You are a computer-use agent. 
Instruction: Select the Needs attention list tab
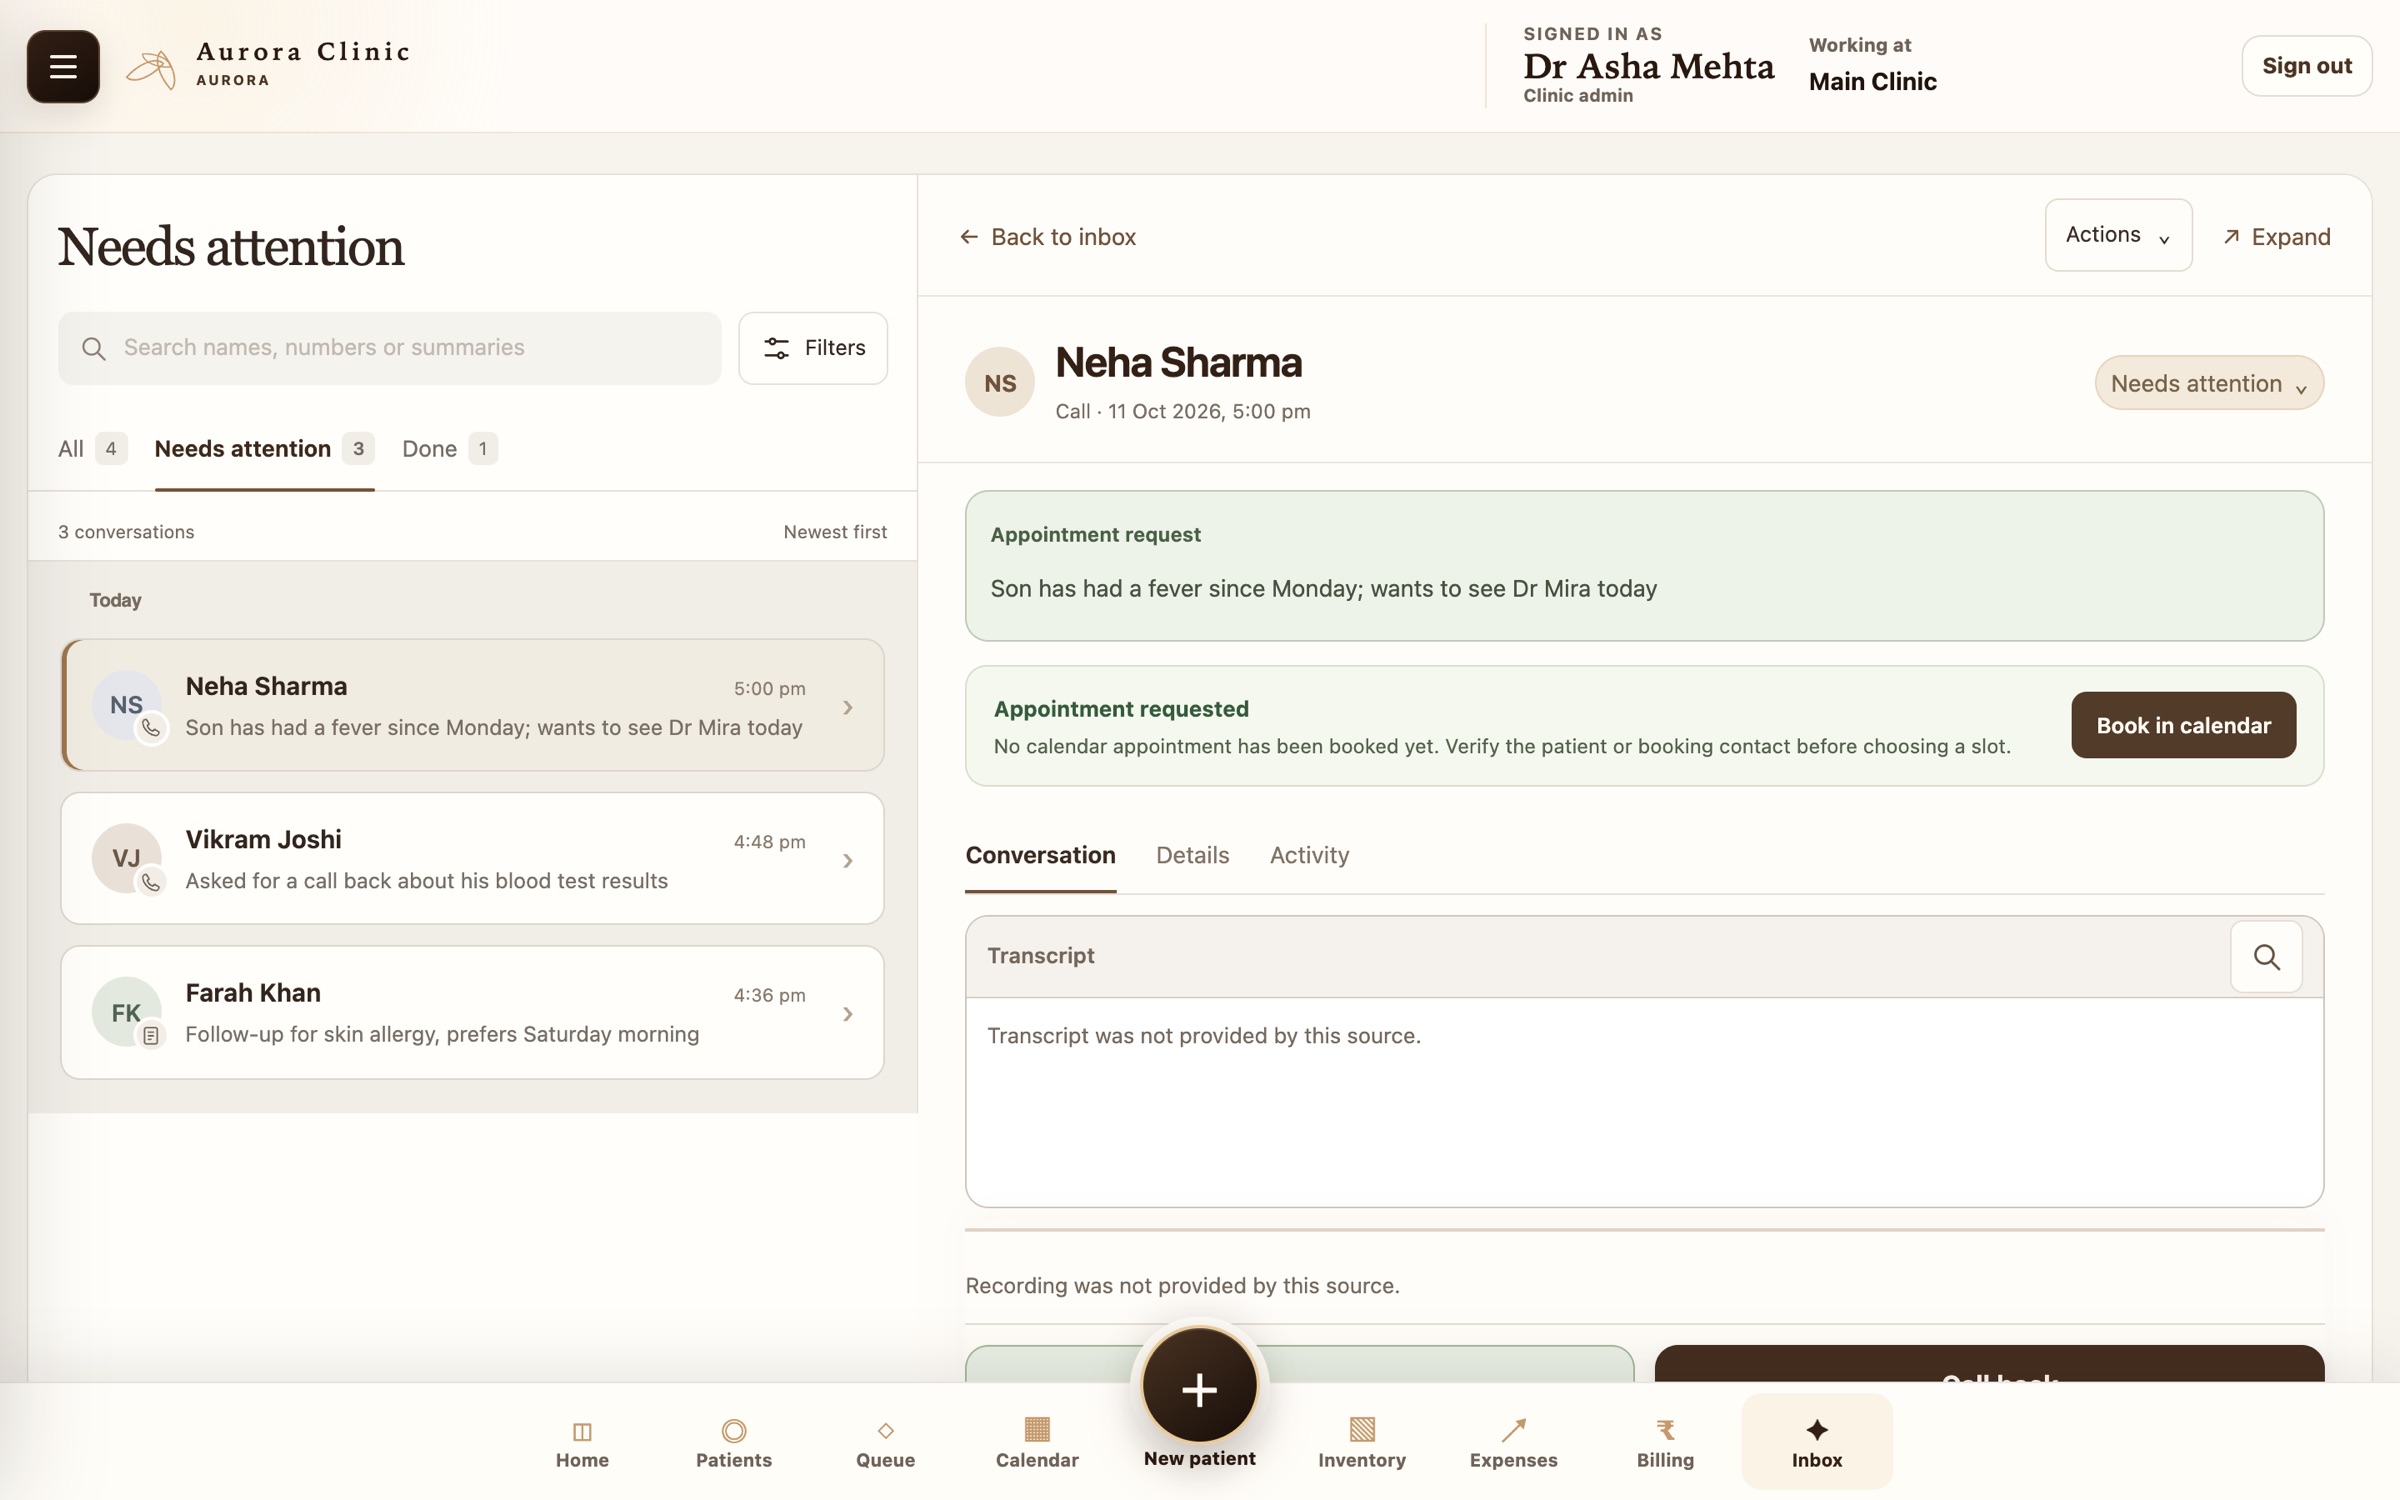[264, 449]
